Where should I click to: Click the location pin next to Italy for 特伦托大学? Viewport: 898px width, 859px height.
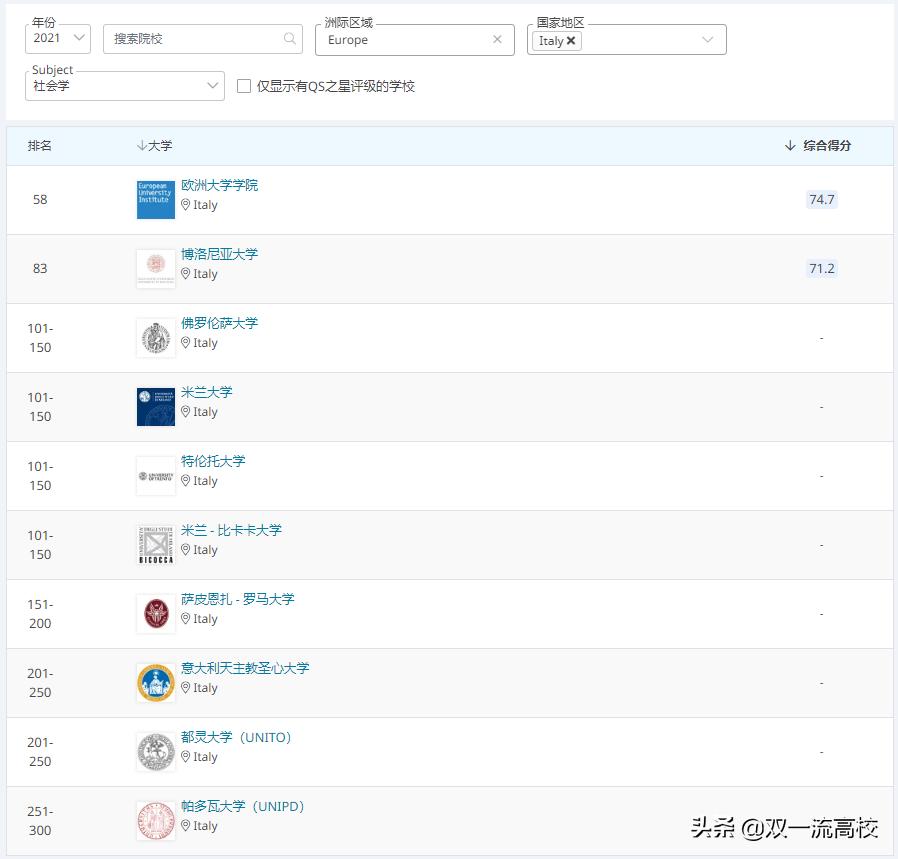click(x=187, y=481)
